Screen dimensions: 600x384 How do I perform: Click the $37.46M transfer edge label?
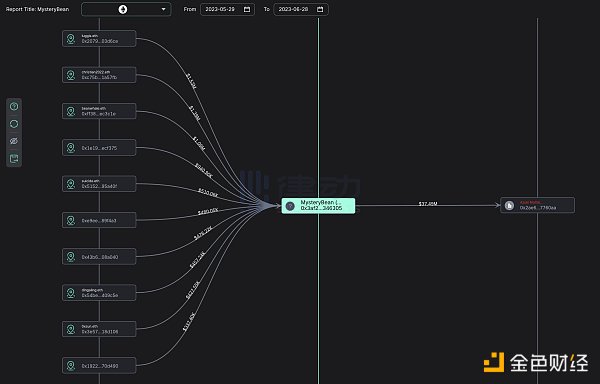(x=428, y=204)
